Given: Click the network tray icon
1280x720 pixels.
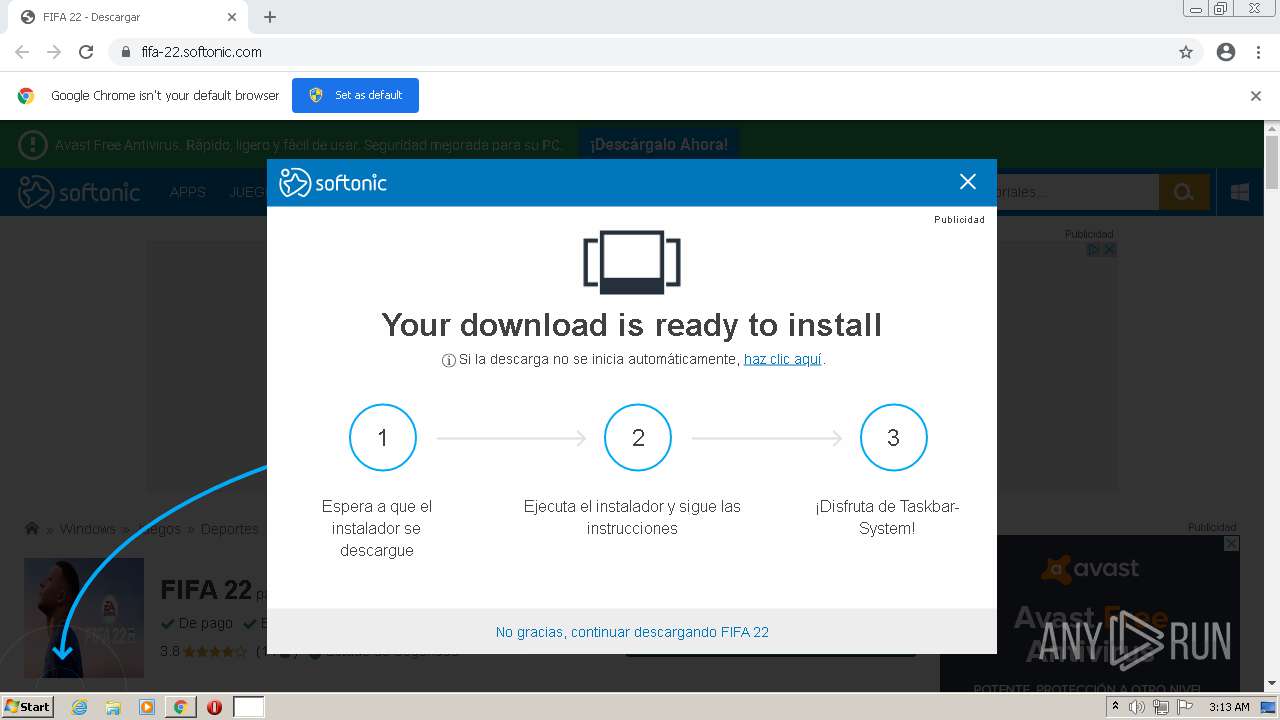Looking at the screenshot, I should click(1161, 707).
